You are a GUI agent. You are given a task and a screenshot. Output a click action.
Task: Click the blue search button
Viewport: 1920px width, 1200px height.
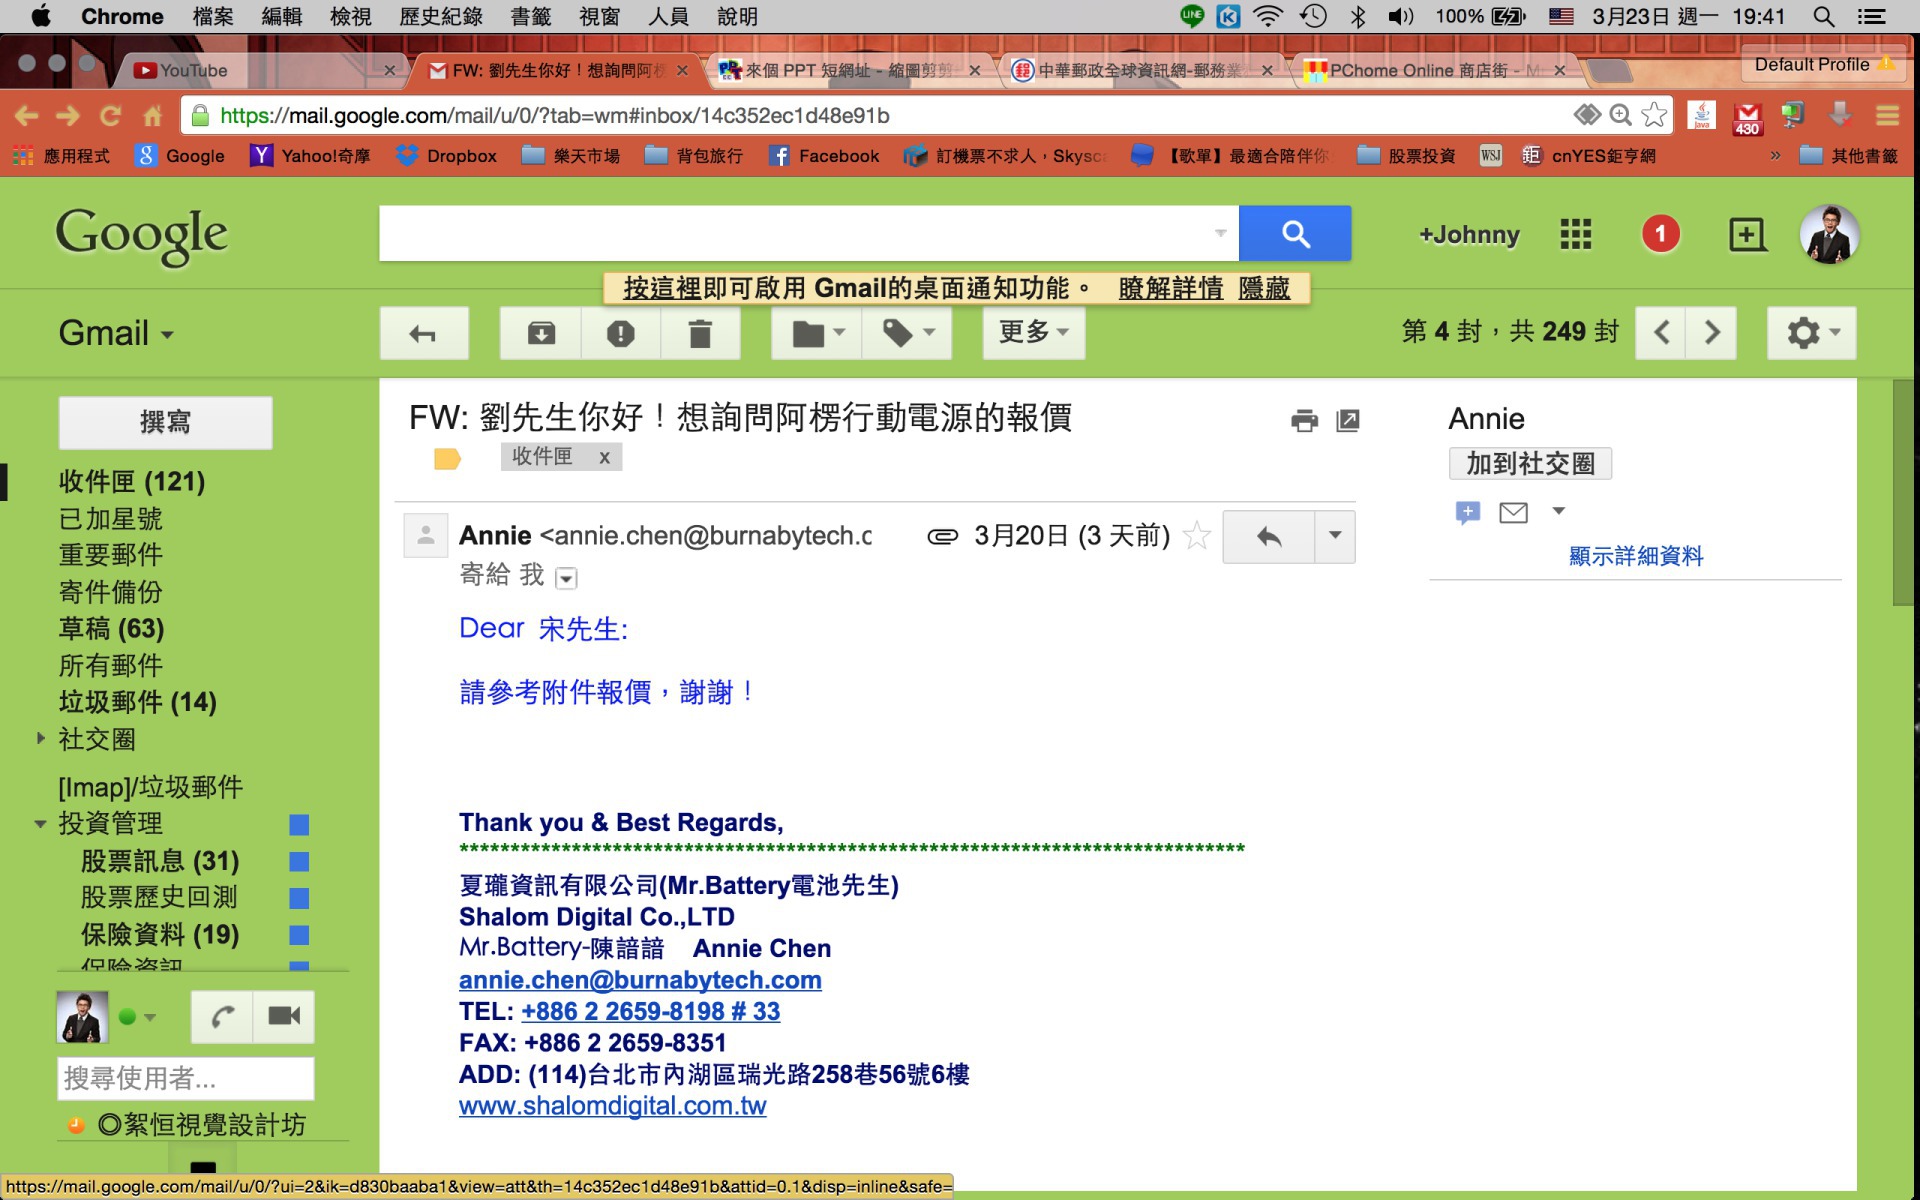1295,234
